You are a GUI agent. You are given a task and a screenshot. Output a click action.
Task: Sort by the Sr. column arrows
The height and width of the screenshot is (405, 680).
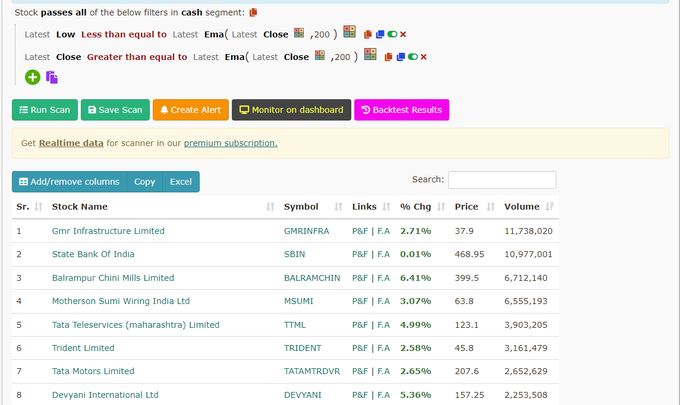click(39, 207)
